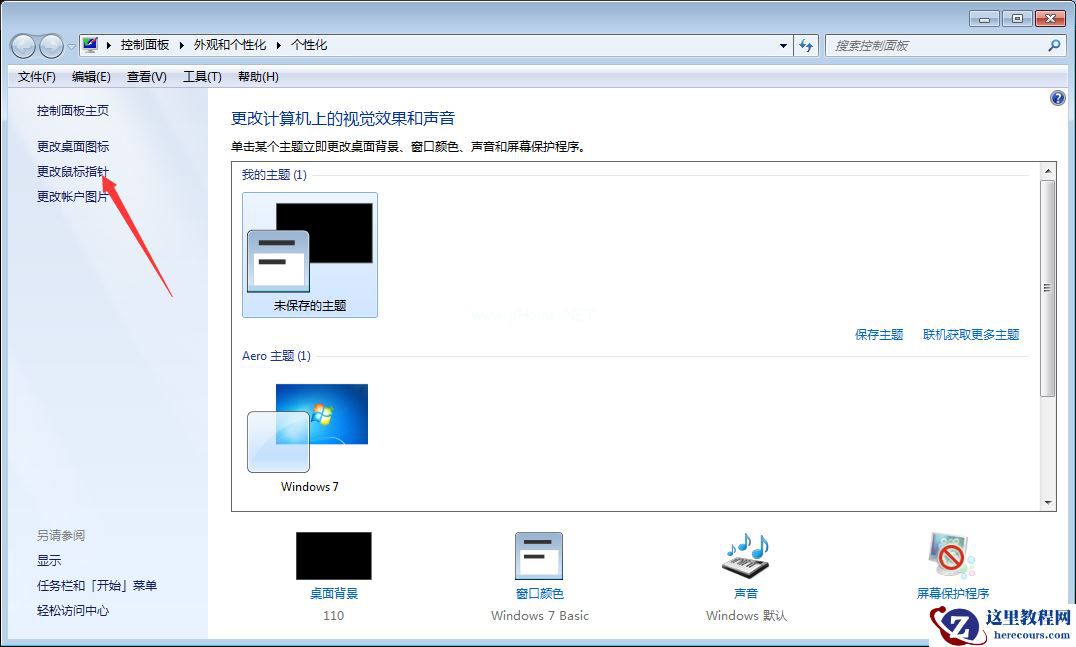Click 联机获取更多主题 link

971,334
